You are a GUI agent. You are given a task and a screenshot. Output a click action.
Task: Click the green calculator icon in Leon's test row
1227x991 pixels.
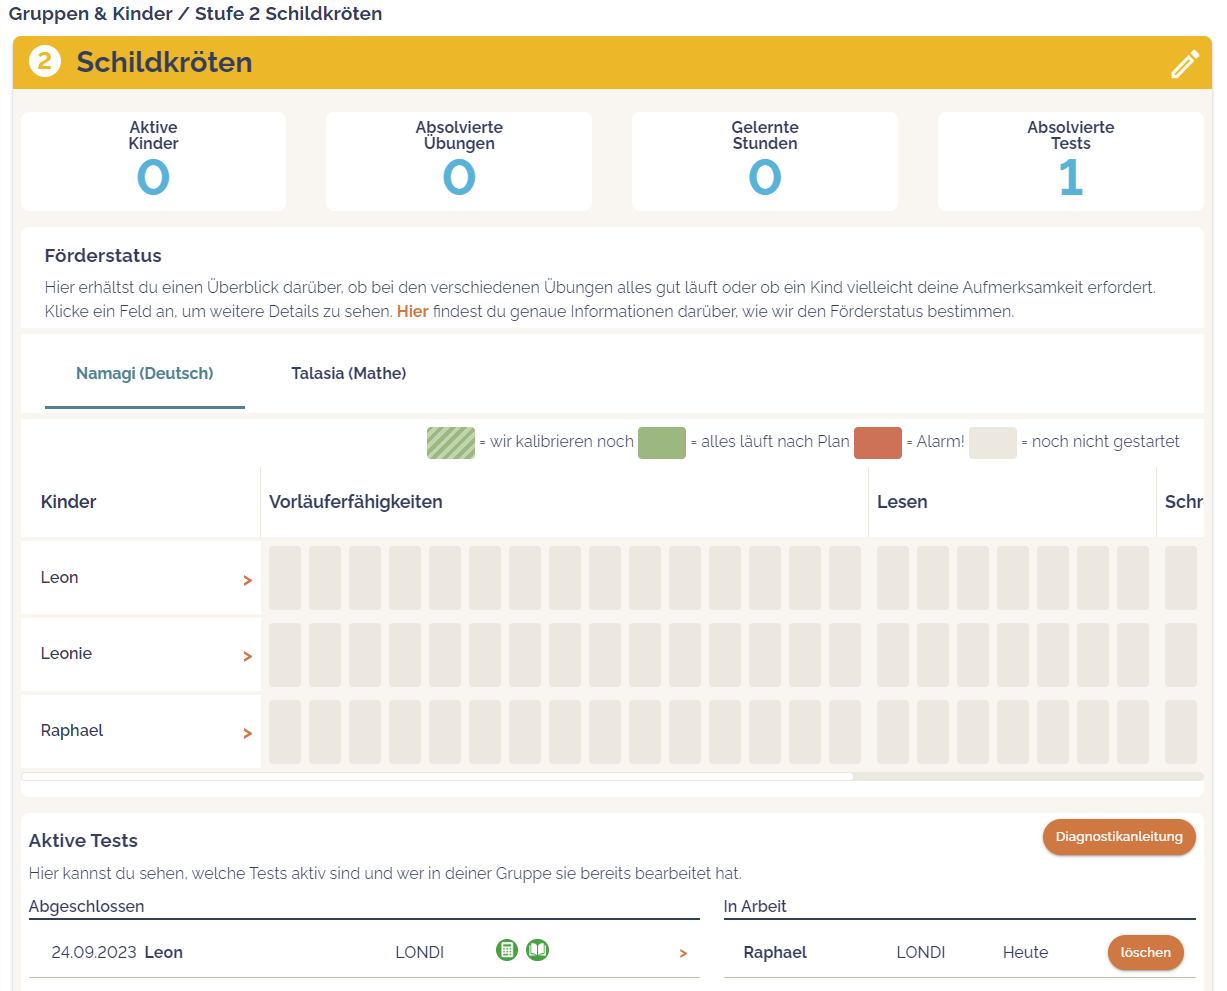click(x=507, y=950)
